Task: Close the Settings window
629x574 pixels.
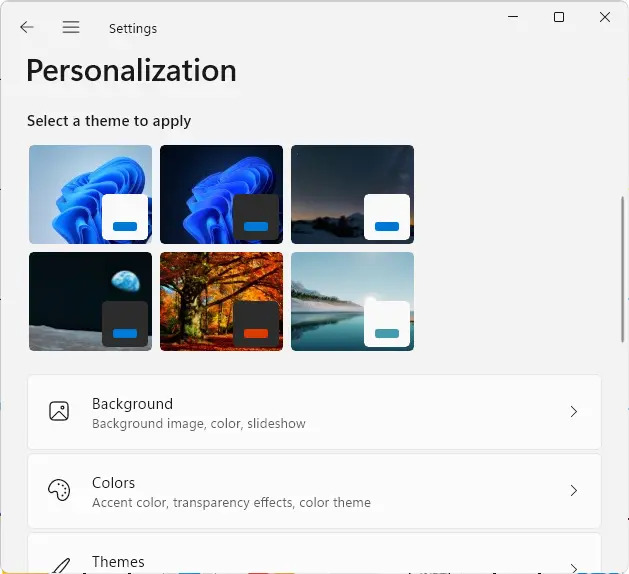Action: [x=605, y=17]
